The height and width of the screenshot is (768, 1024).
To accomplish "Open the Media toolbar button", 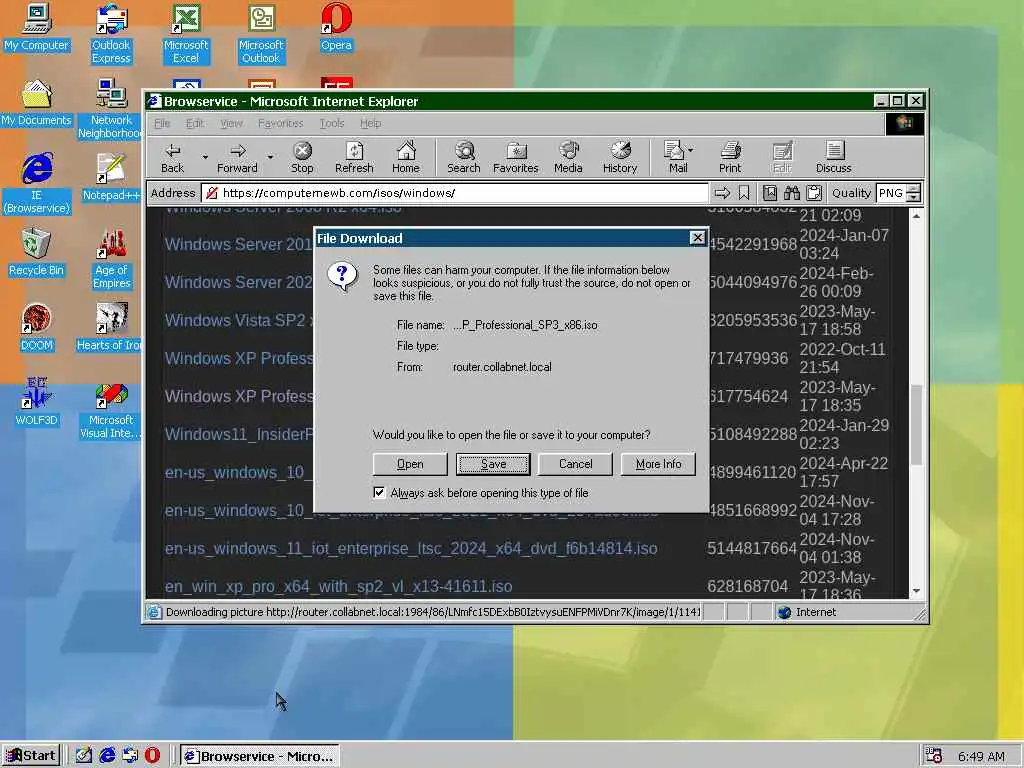I will 568,157.
